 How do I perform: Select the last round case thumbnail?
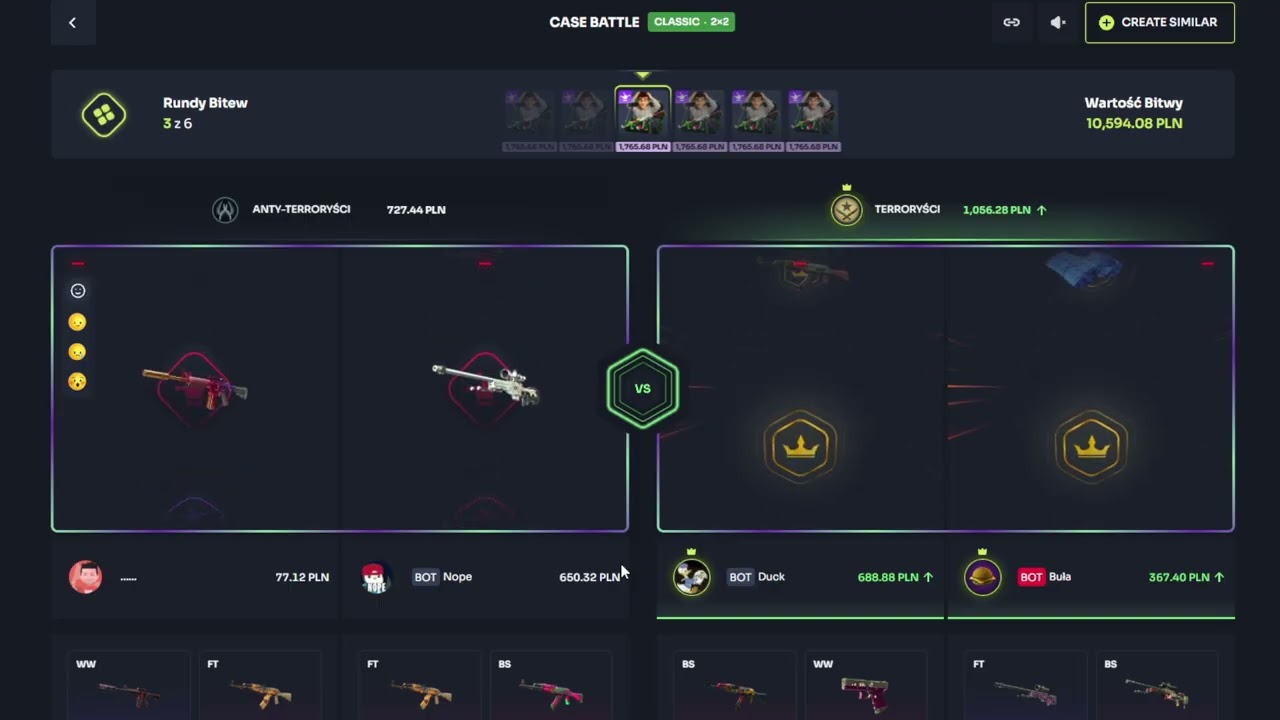tap(813, 120)
